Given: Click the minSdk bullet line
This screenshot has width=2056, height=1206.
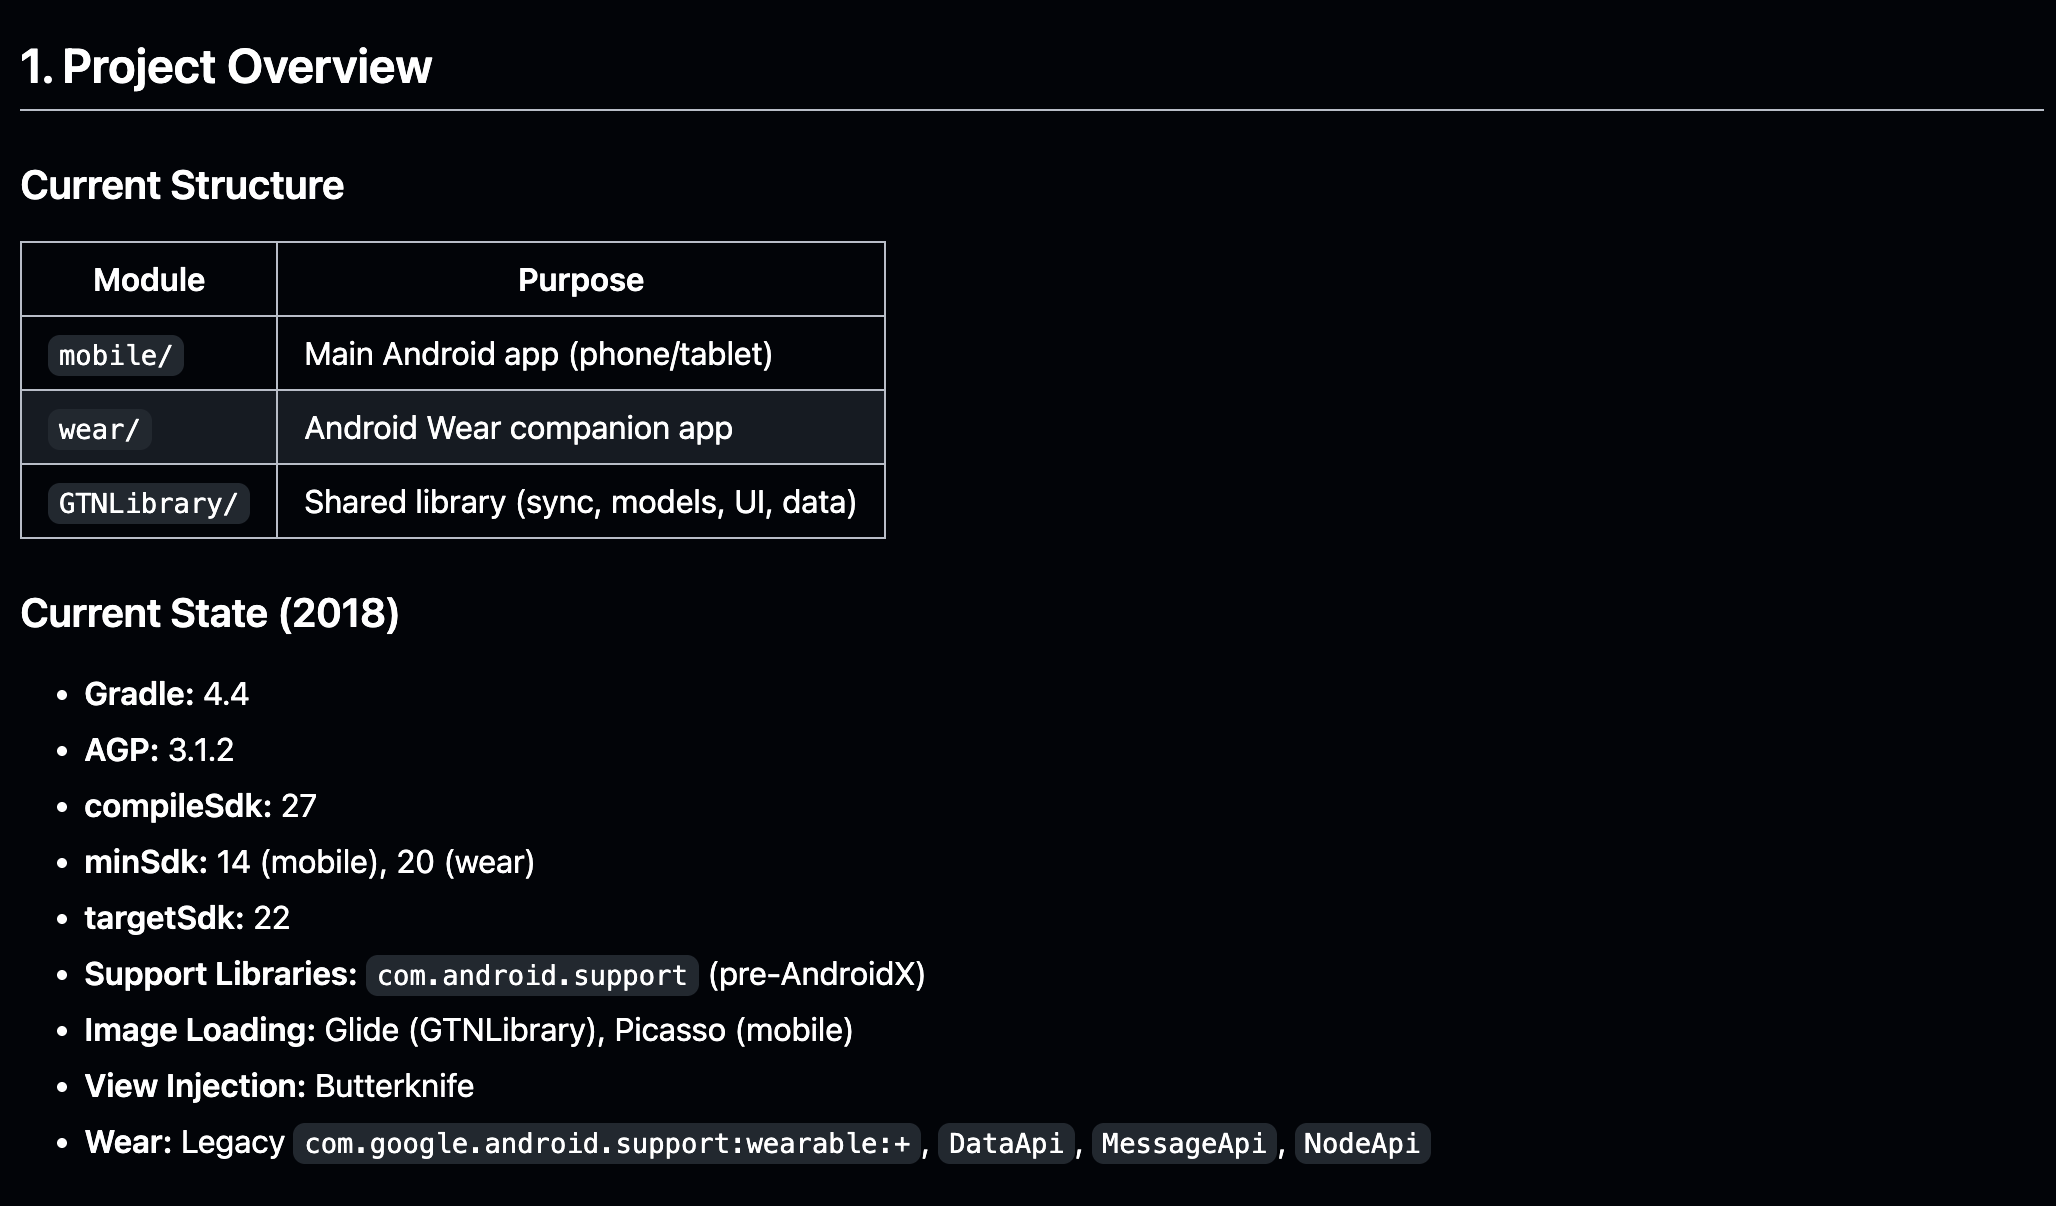Looking at the screenshot, I should point(309,862).
